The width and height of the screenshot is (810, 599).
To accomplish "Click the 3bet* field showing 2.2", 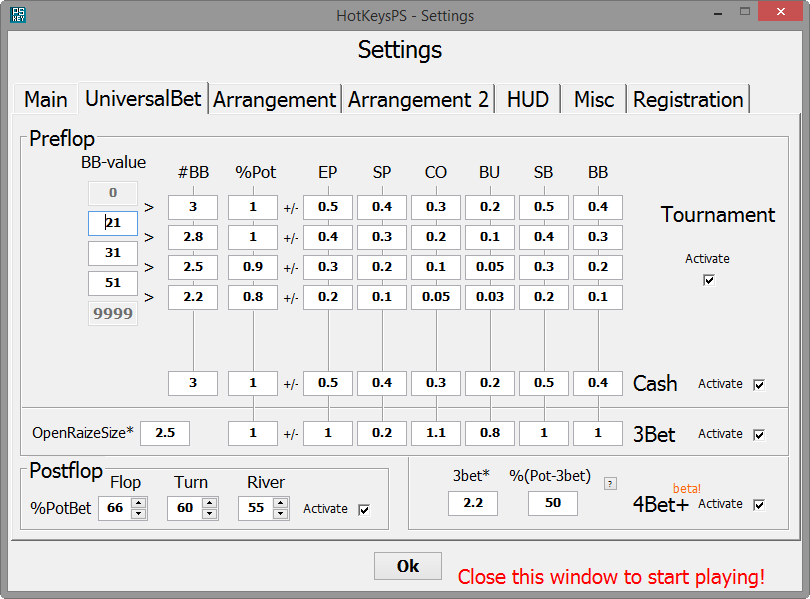I will click(473, 503).
